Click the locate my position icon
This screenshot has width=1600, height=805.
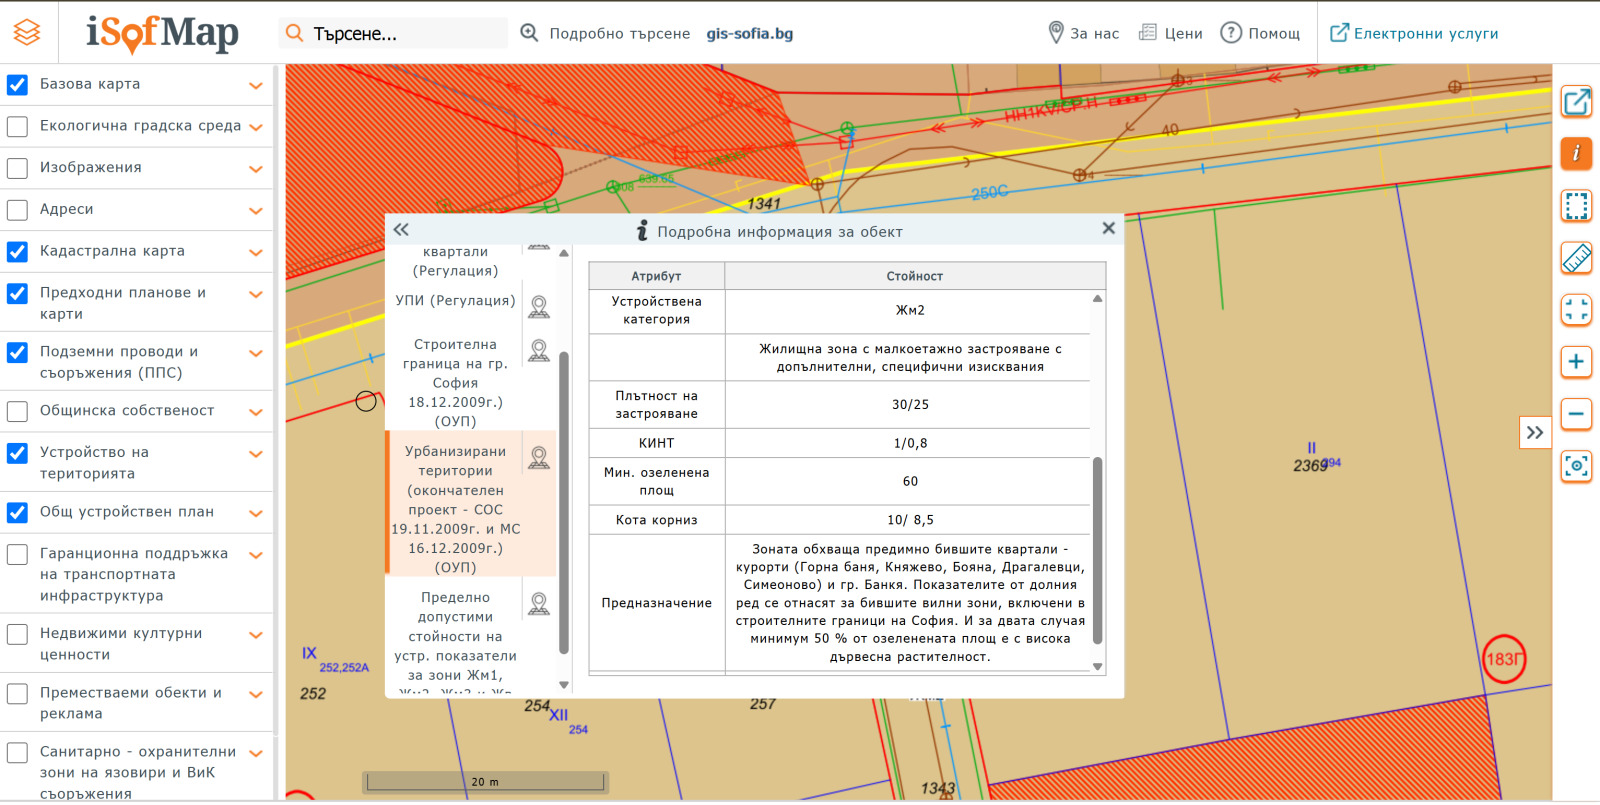[1576, 466]
